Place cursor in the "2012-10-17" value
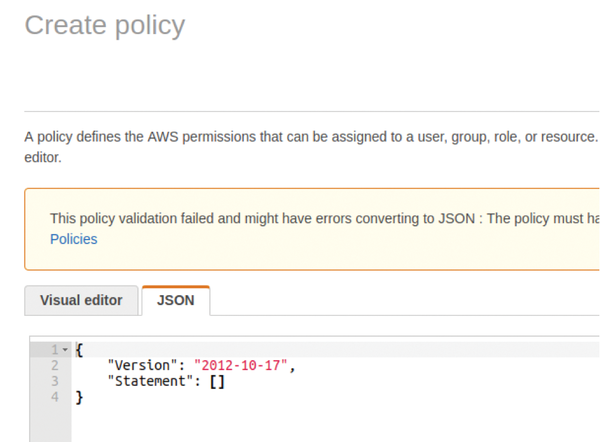 click(x=241, y=365)
